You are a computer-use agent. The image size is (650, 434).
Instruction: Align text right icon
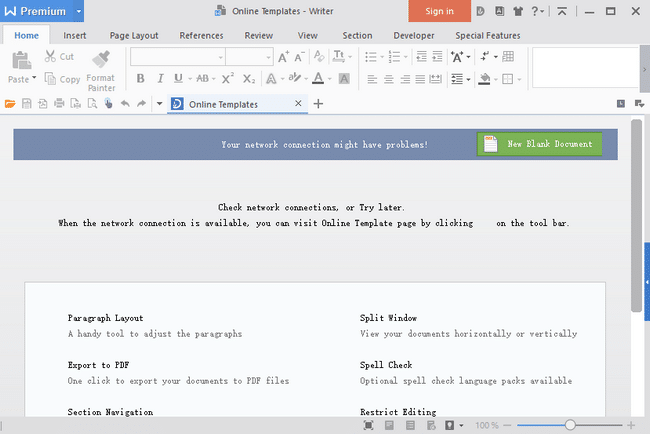(405, 79)
